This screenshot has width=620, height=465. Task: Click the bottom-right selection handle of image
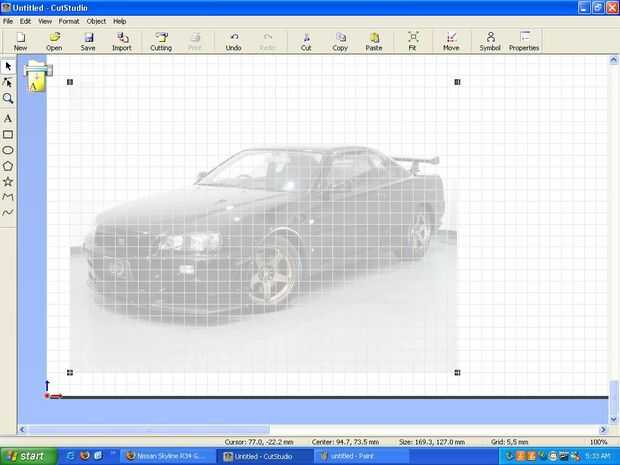(457, 372)
